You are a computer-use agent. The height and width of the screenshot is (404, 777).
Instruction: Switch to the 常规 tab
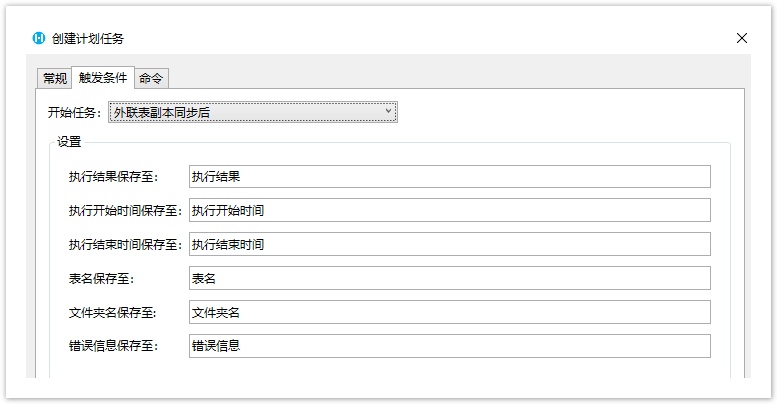[55, 78]
